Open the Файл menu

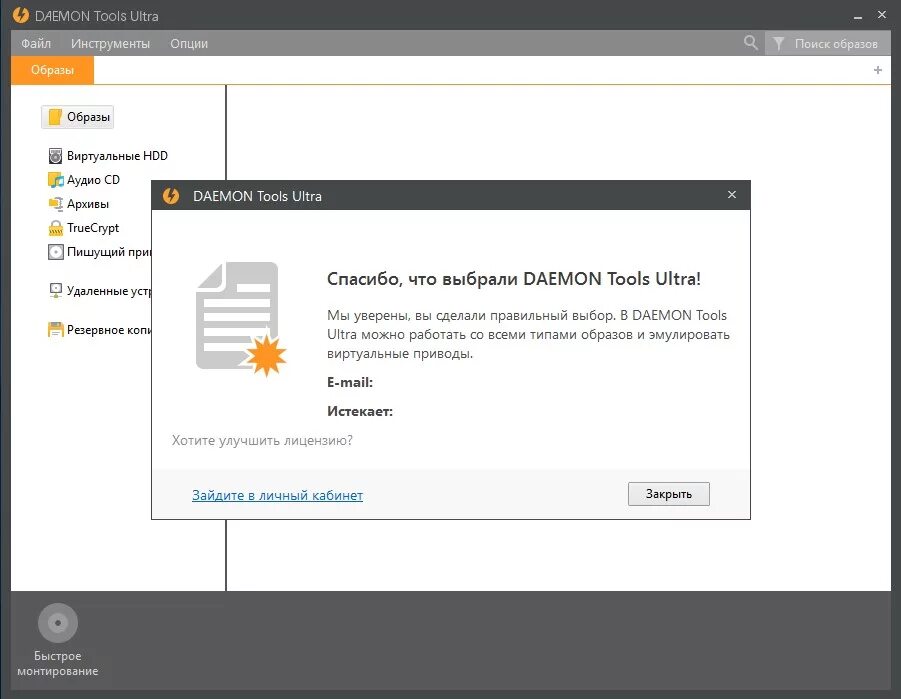coord(36,44)
